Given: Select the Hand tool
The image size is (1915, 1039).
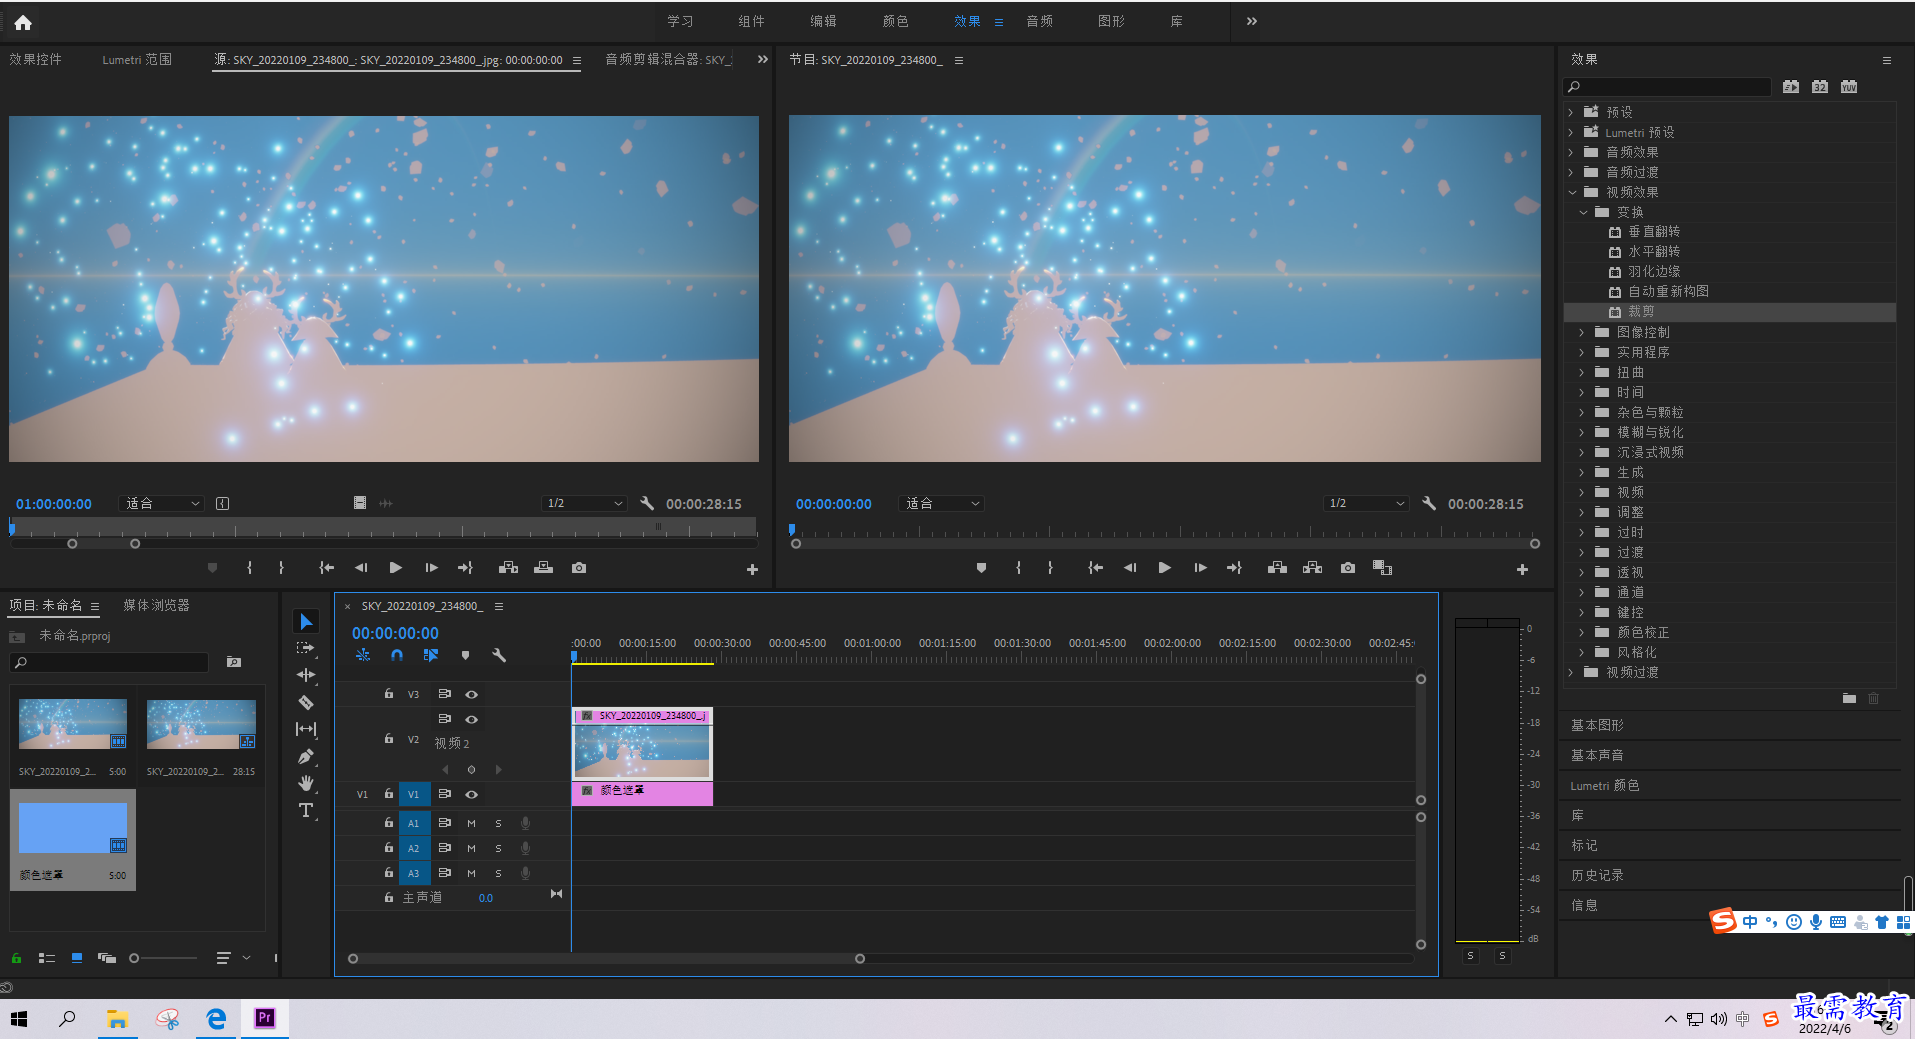Looking at the screenshot, I should pyautogui.click(x=306, y=783).
